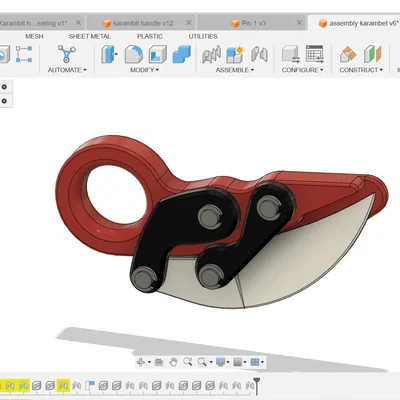
Task: Click the last joint feature before timeline marker
Action: 249,386
